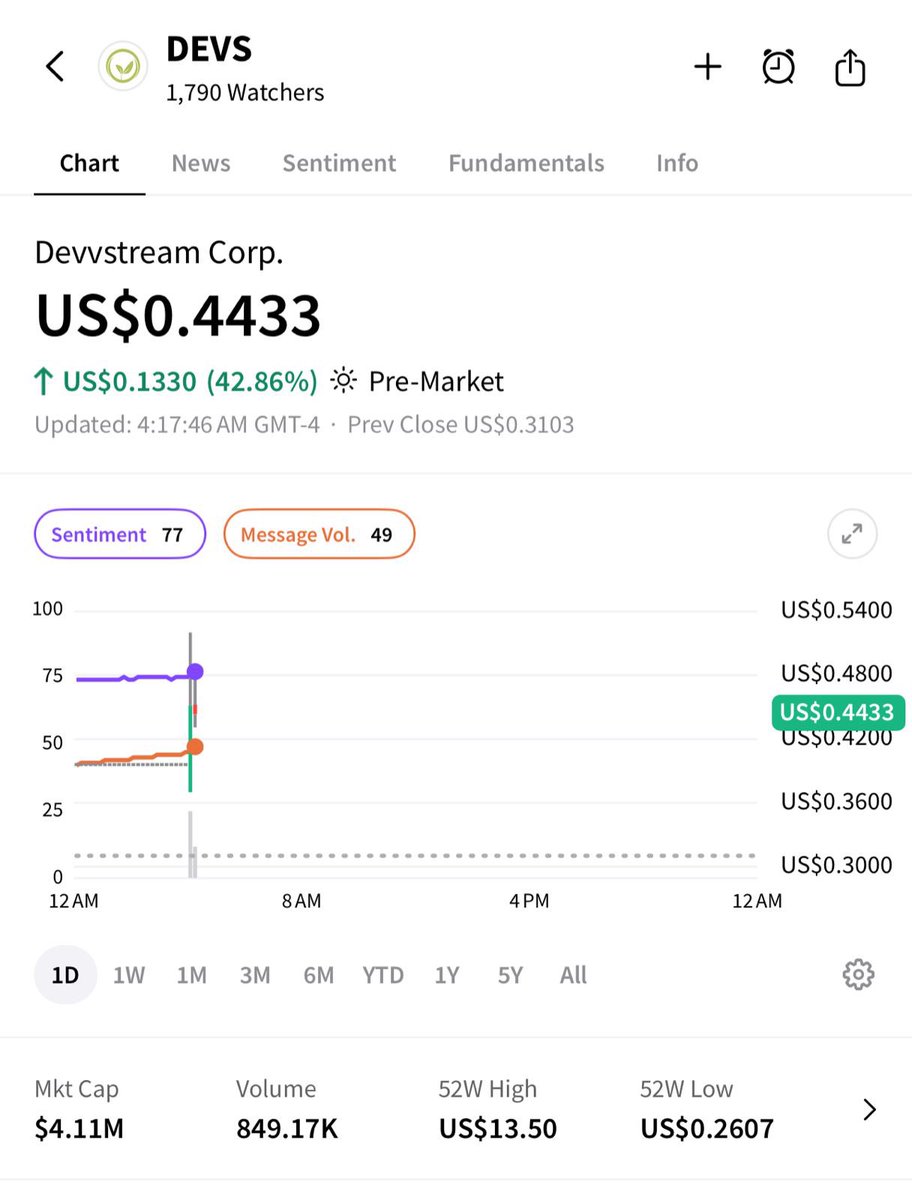Screen dimensions: 912x1200
Task: Share the DEVS page using share icon
Action: tap(849, 67)
